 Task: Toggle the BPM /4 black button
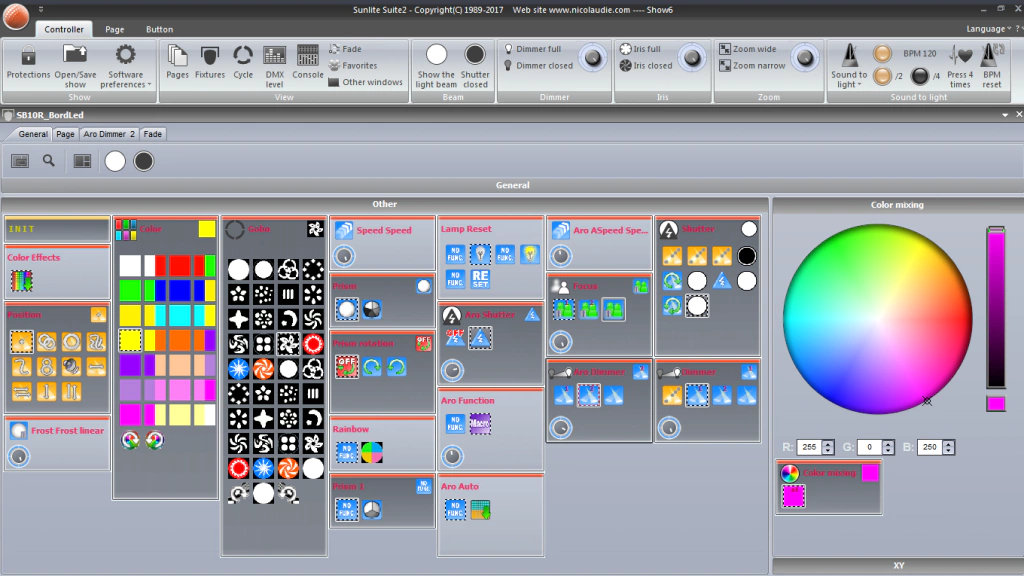920,76
